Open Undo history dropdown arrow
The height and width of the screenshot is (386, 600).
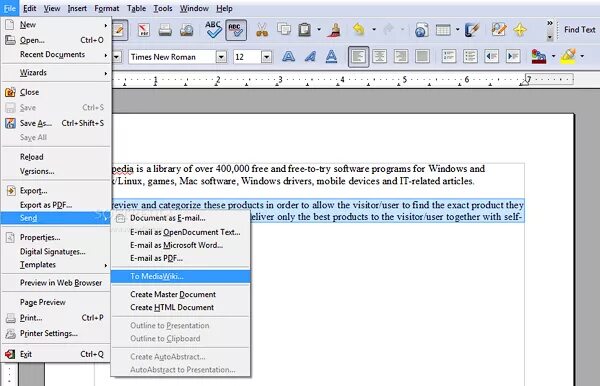[x=374, y=29]
